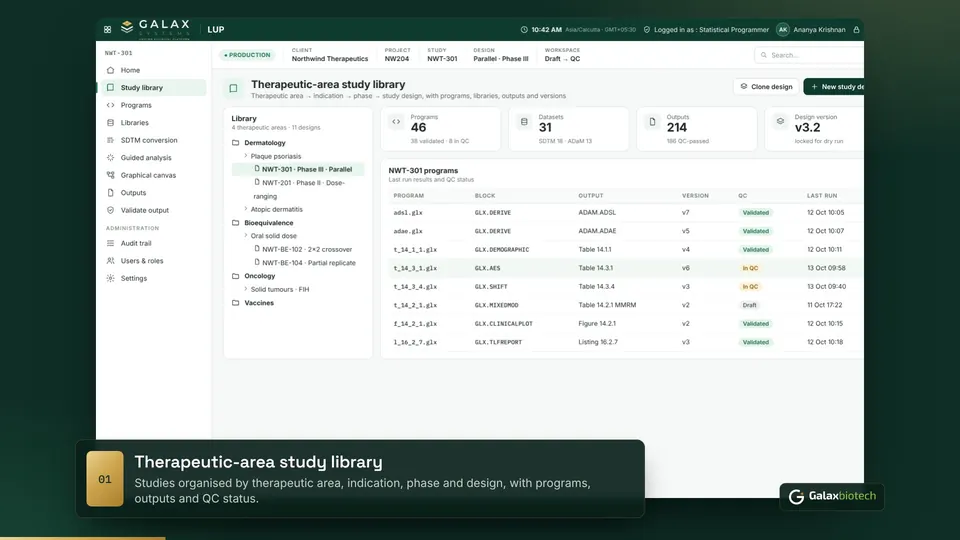Click the Libraries database sidebar icon
The image size is (960, 540).
[110, 122]
